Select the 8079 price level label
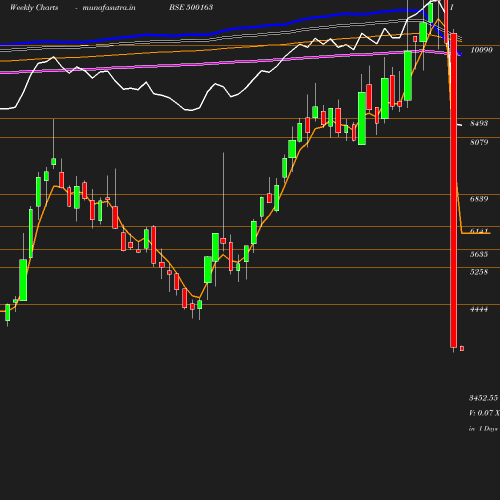The height and width of the screenshot is (500, 500). (x=479, y=142)
